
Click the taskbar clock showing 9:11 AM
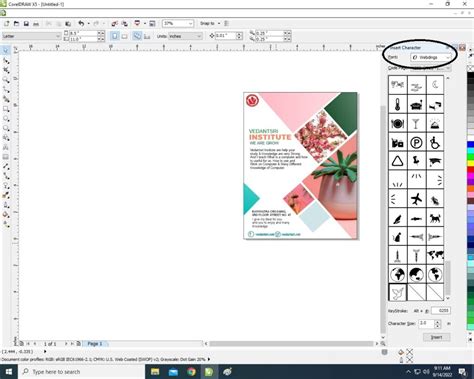442,371
